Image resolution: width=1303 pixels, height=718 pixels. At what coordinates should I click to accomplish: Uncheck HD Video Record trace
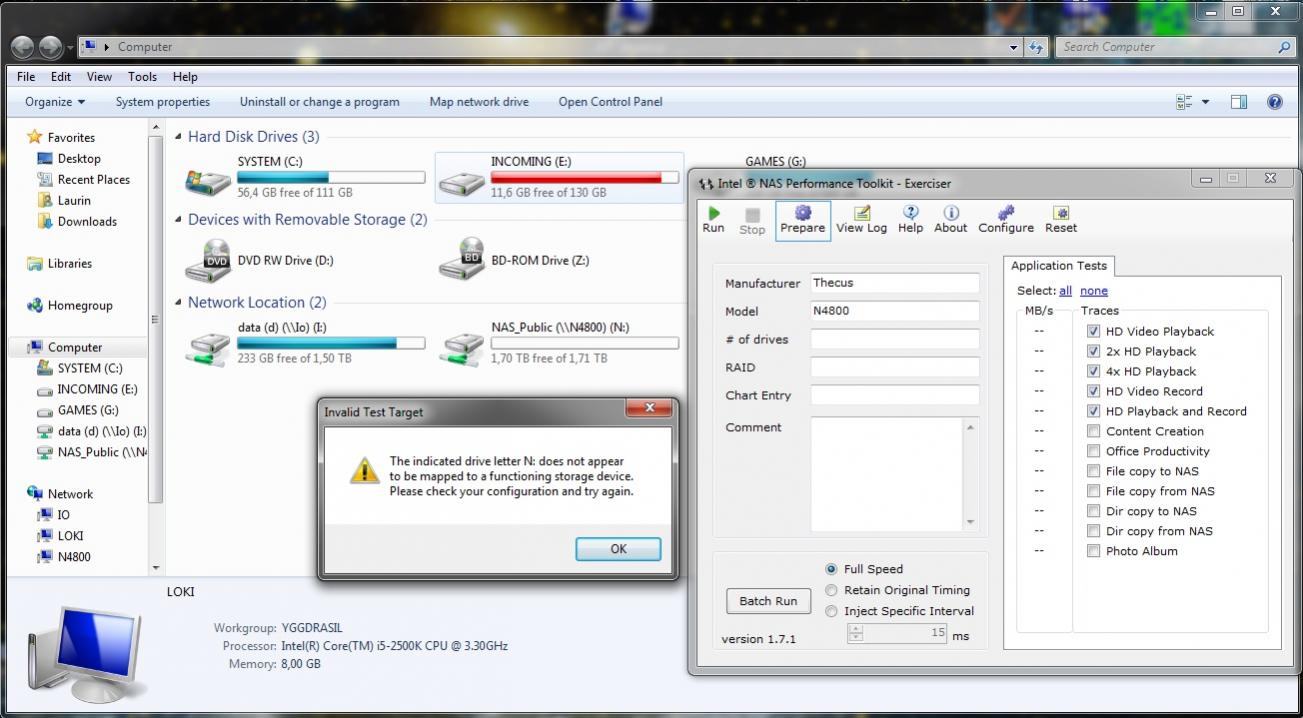tap(1093, 391)
